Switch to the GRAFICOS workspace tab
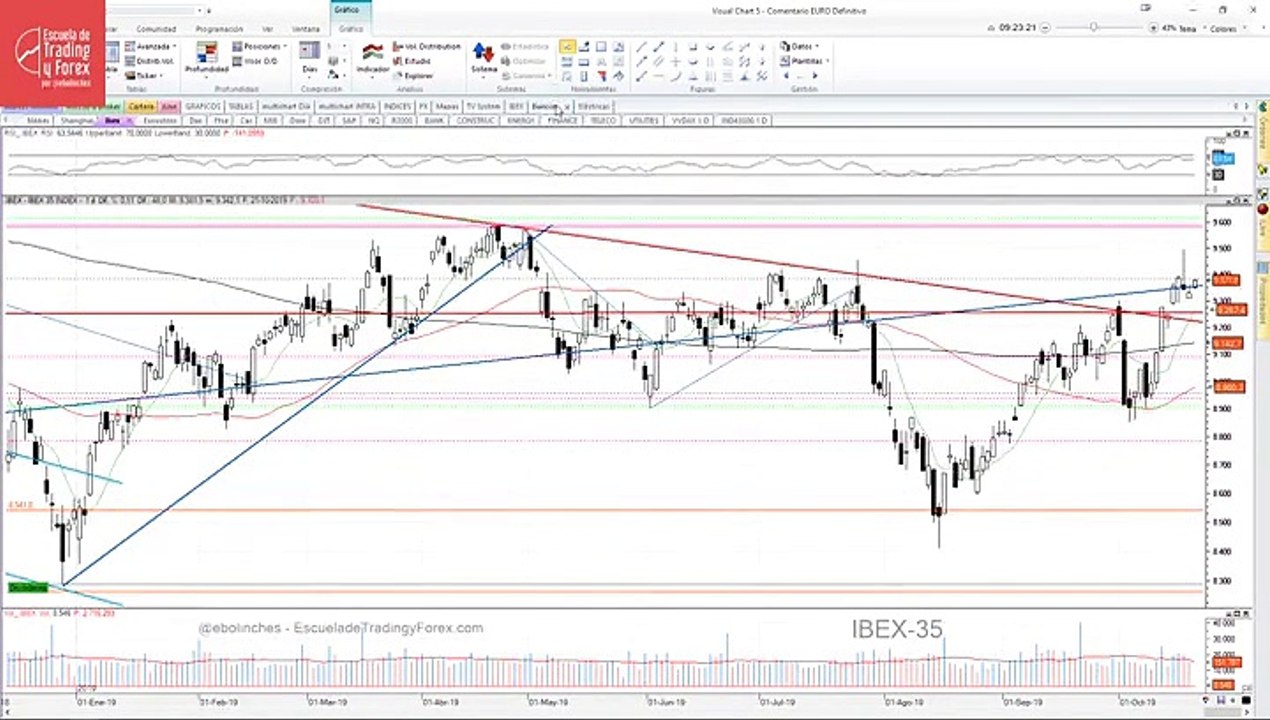 [x=203, y=106]
